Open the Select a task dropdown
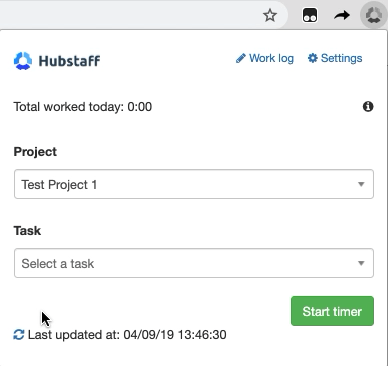This screenshot has width=388, height=366. point(194,263)
